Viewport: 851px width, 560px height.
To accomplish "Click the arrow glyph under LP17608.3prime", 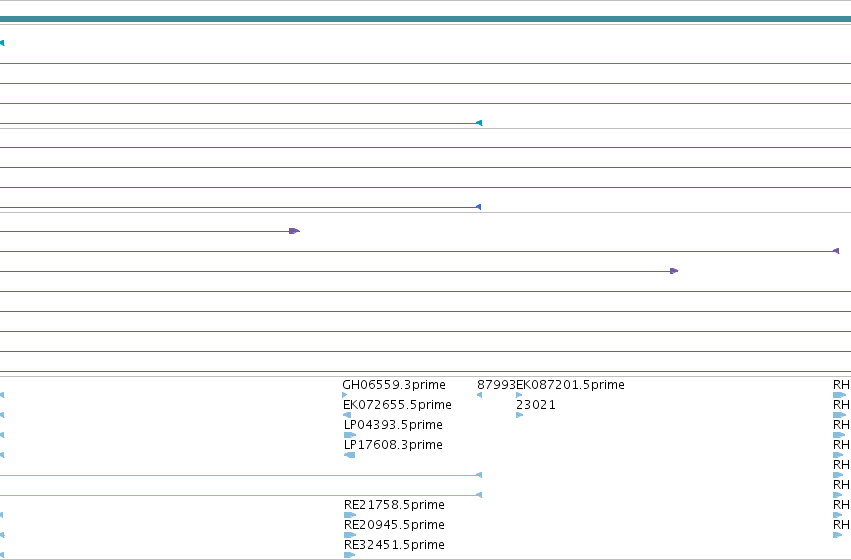I will click(350, 455).
